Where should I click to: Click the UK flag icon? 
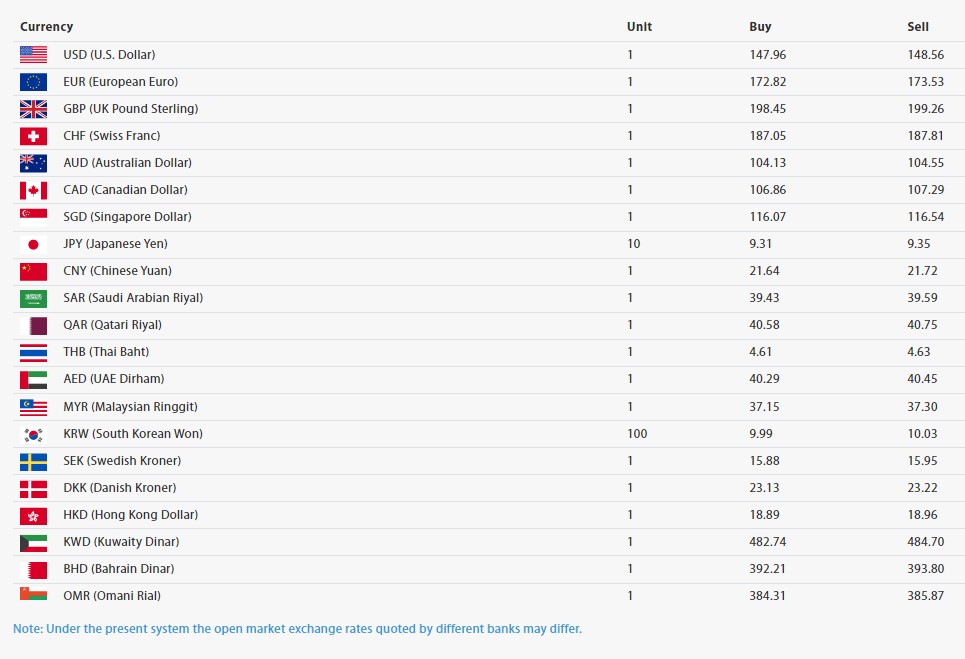(33, 109)
